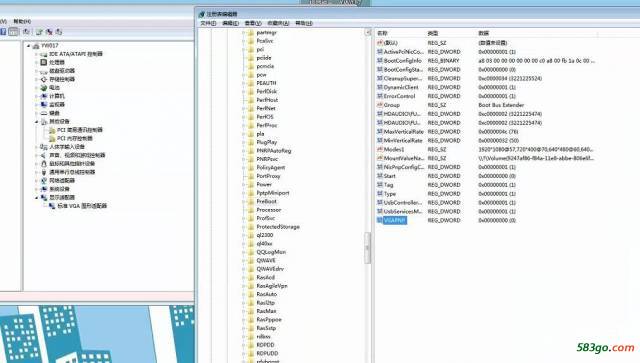640x363 pixels.
Task: Click the PolicyAgent folder icon
Action: coord(251,167)
